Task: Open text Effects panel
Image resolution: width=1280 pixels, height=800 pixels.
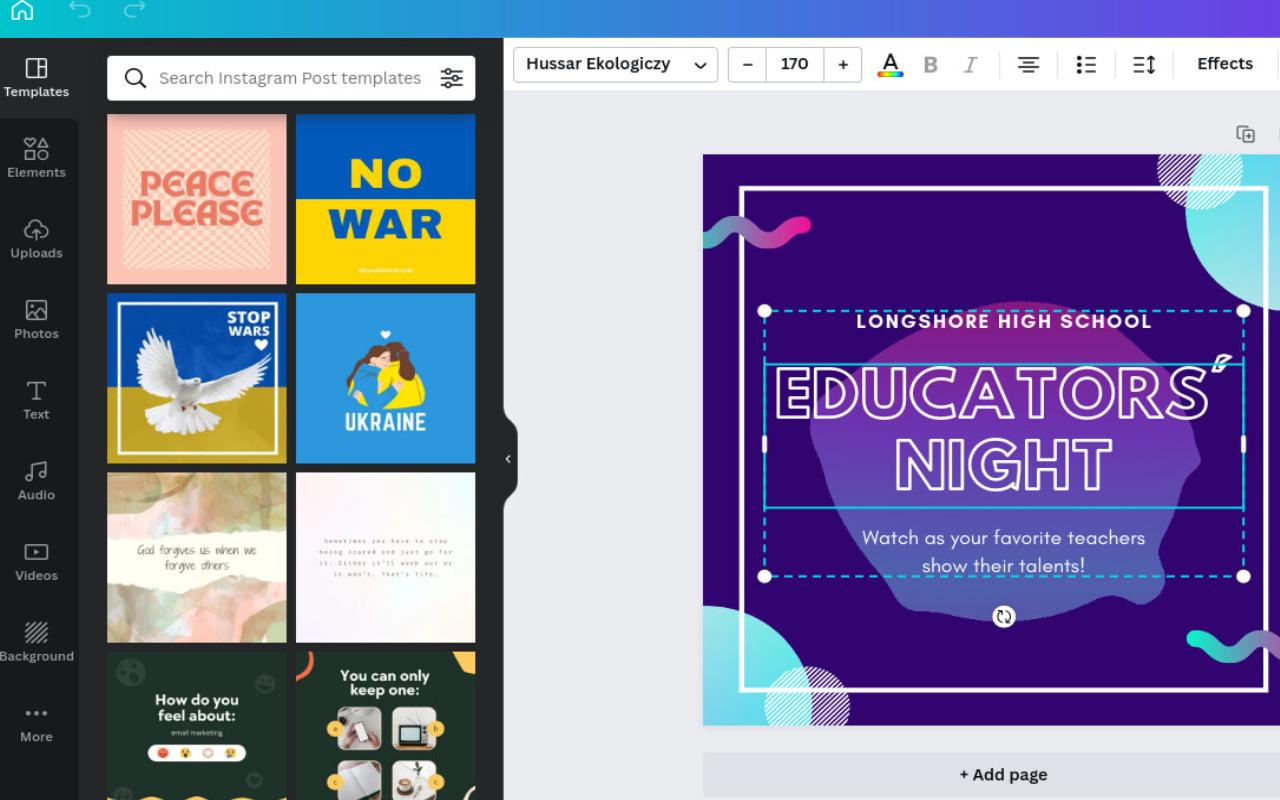Action: click(x=1225, y=64)
